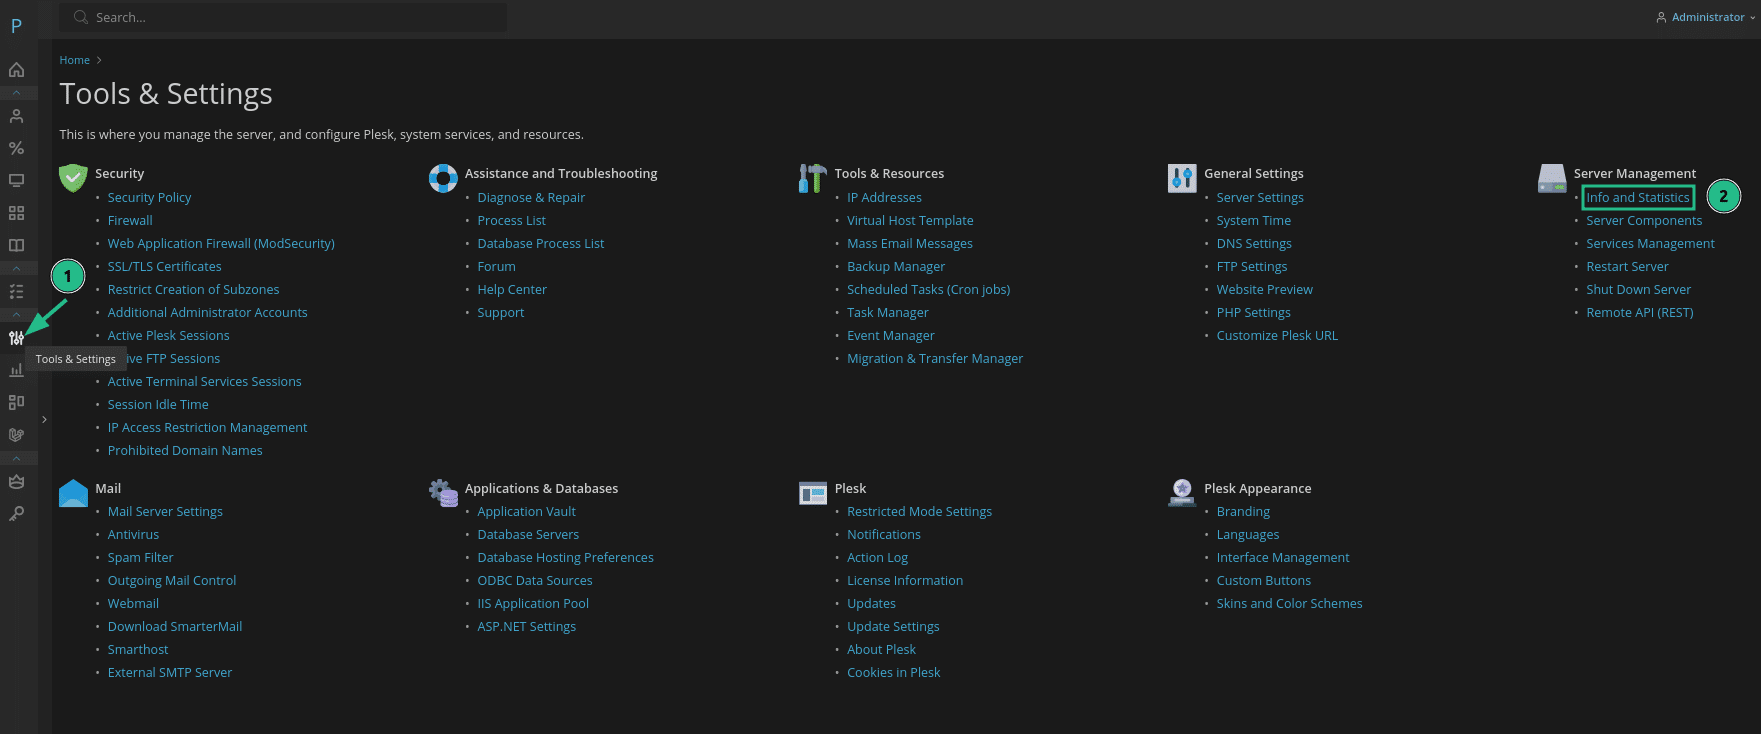
Task: Click the Plesk P logo icon
Action: [16, 26]
